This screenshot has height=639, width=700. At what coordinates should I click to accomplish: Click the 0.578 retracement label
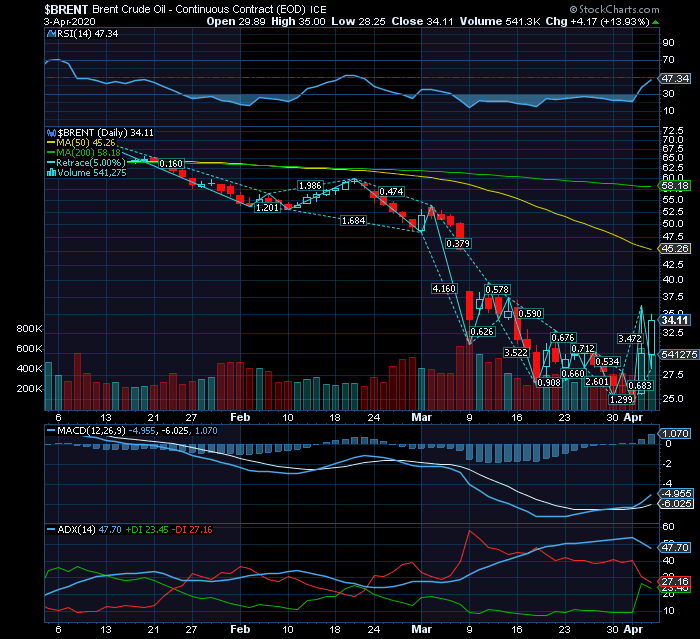(497, 289)
